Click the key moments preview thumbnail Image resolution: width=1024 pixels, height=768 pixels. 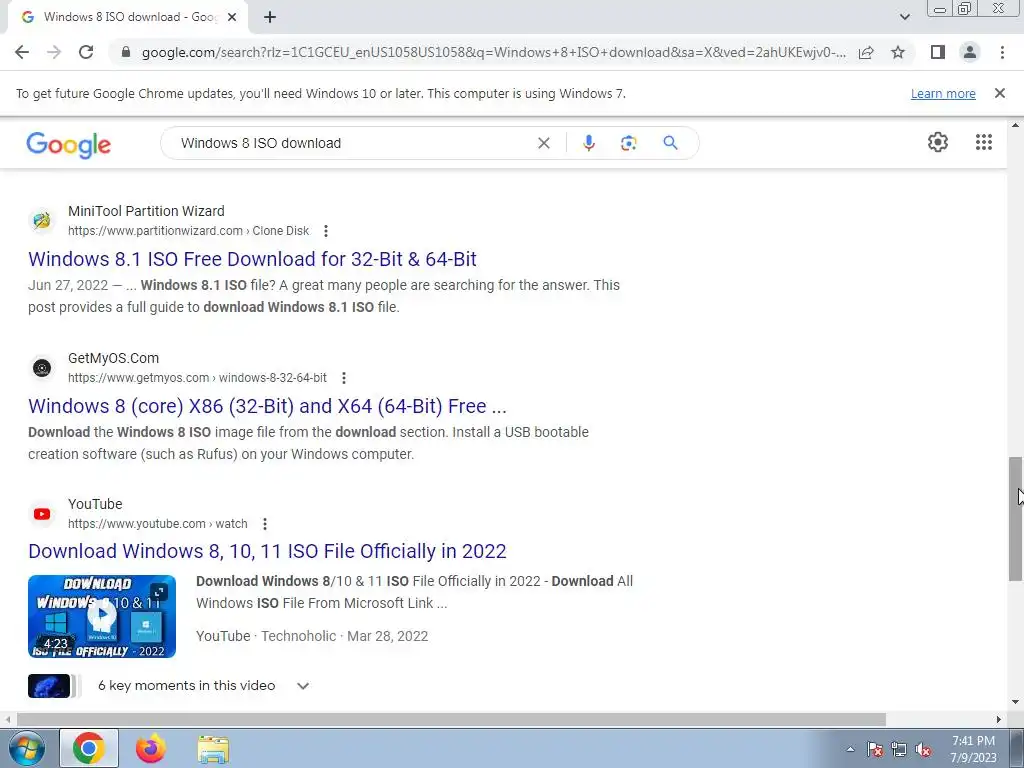[x=49, y=686]
